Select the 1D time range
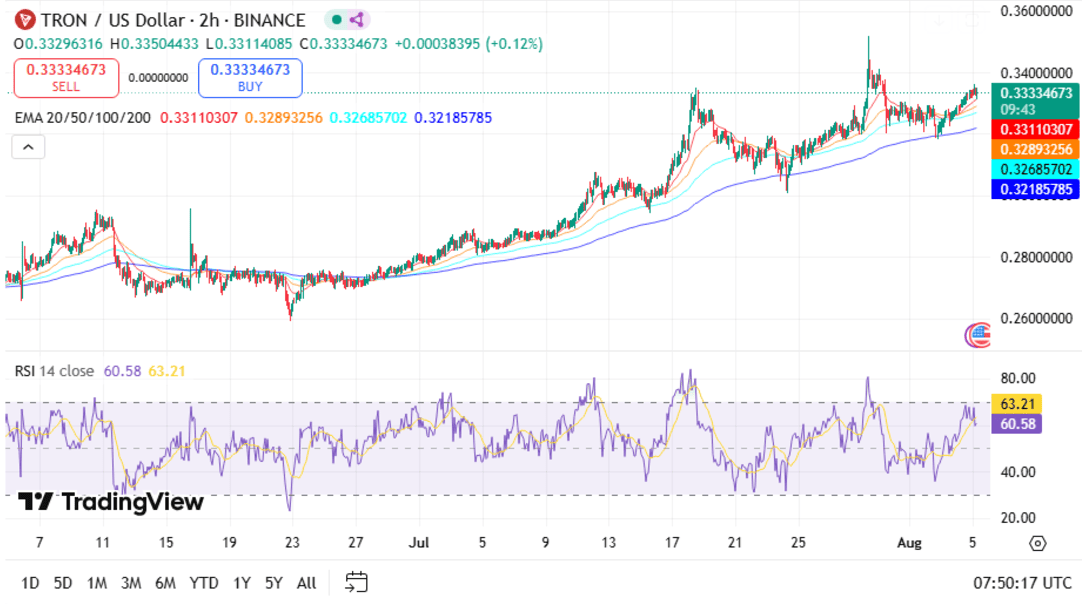Screen dimensions: 1082x604 coord(31,583)
